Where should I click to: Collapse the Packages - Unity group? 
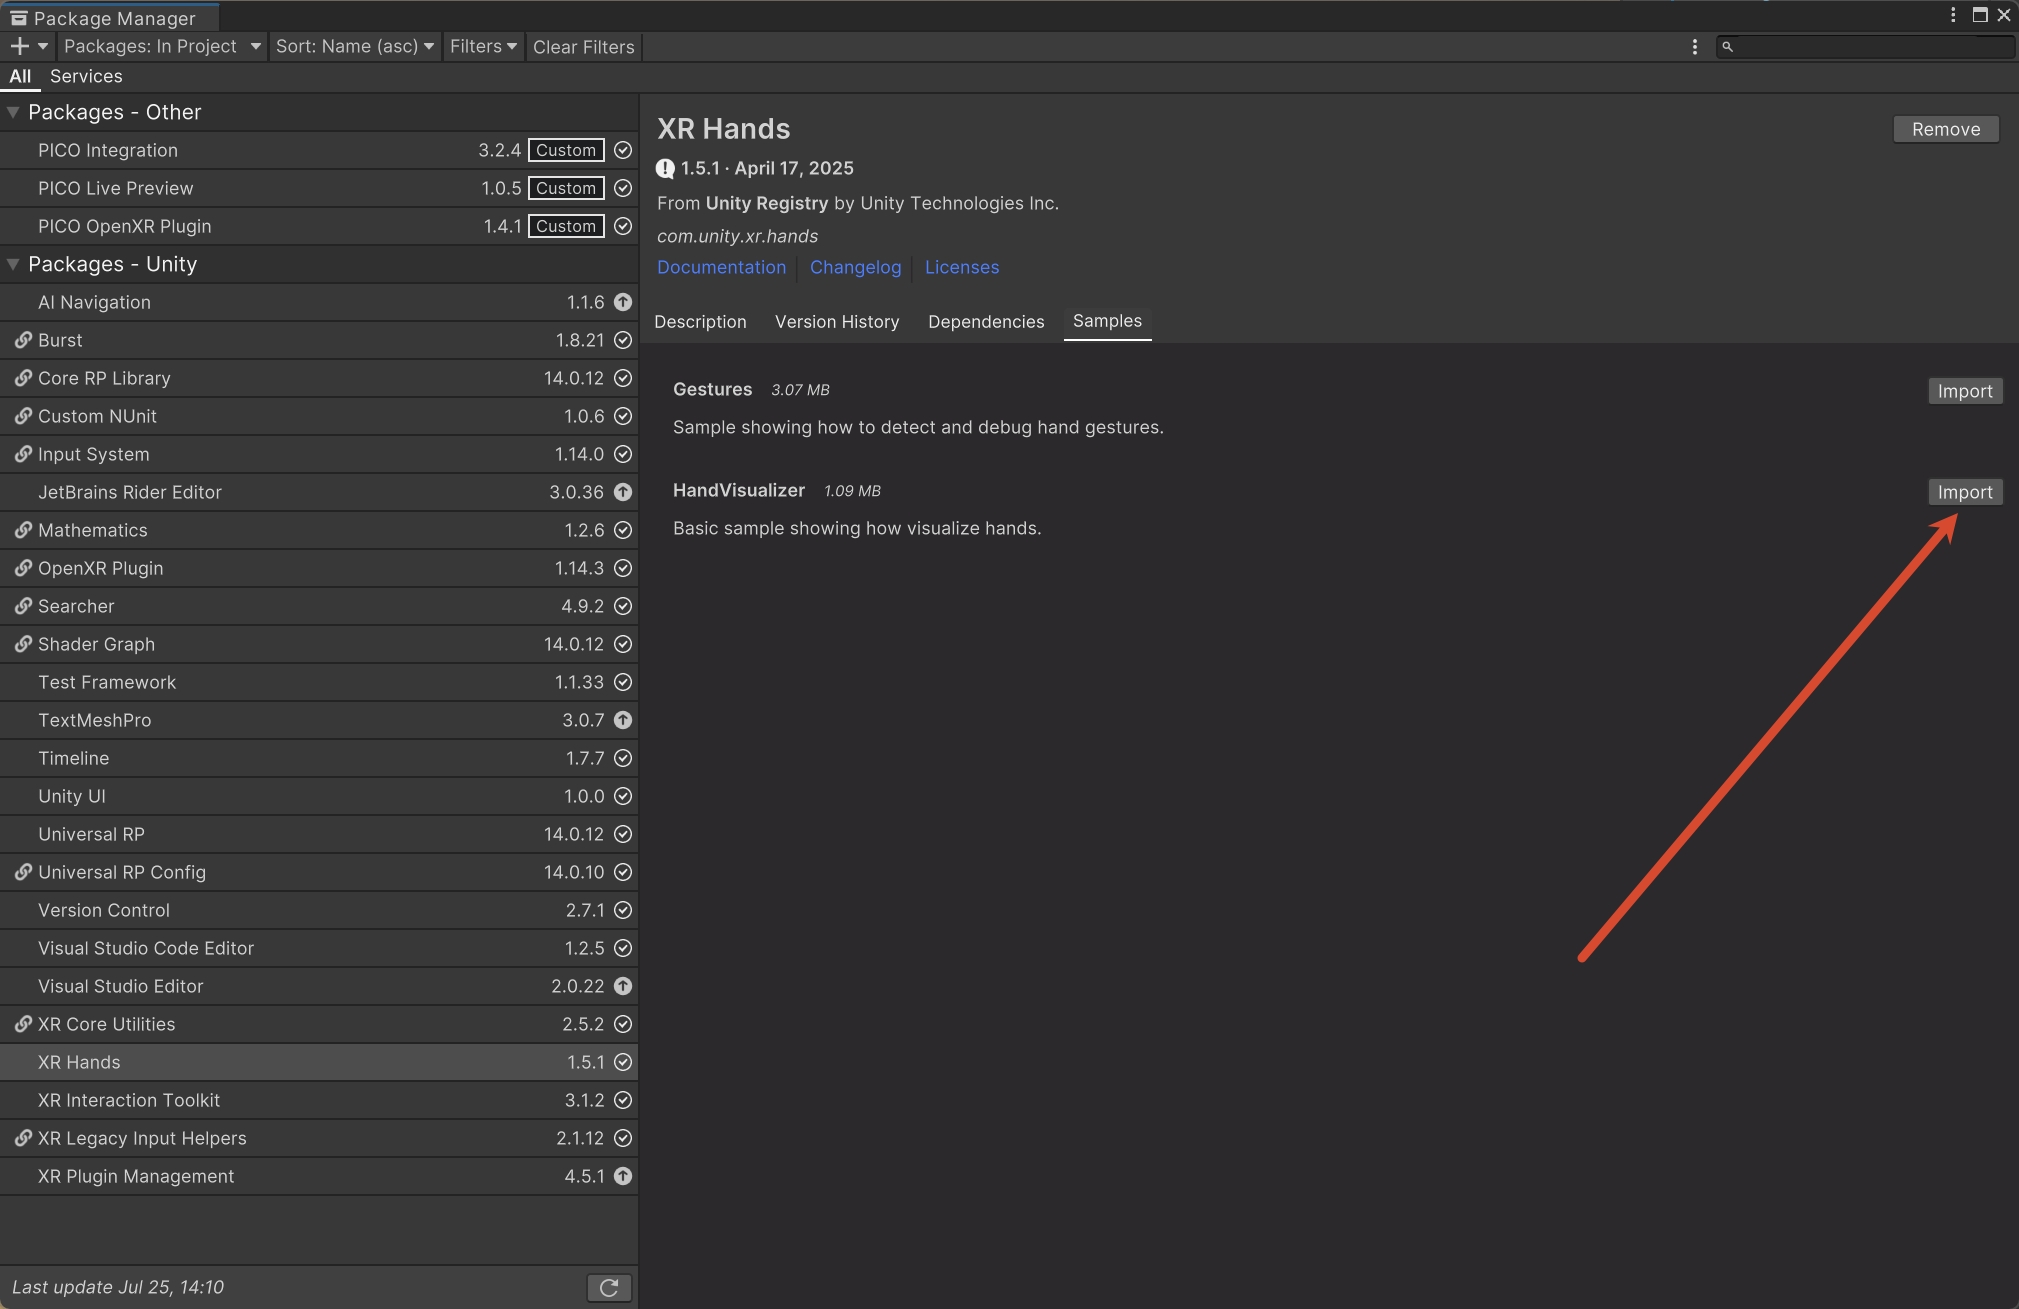[13, 264]
